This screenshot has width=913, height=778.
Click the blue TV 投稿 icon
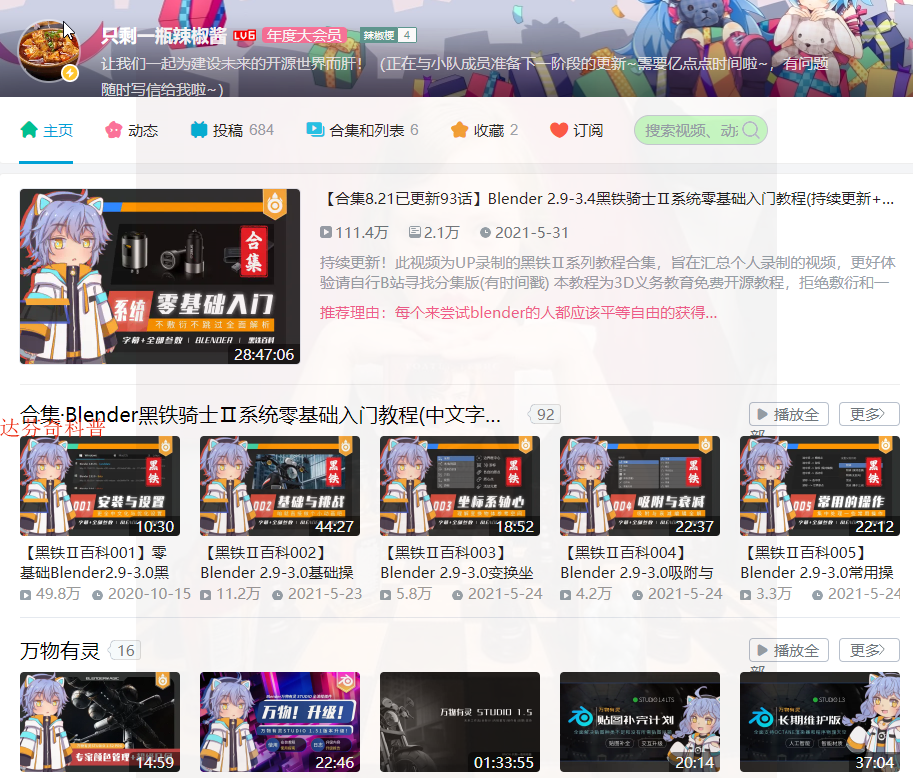point(199,130)
